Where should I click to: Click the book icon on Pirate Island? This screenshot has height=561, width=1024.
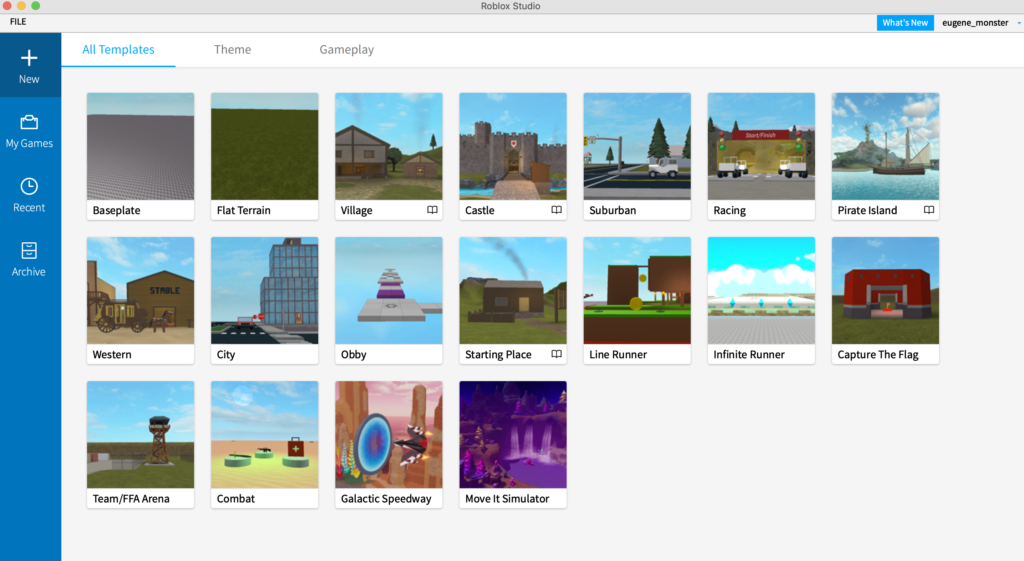tap(929, 210)
